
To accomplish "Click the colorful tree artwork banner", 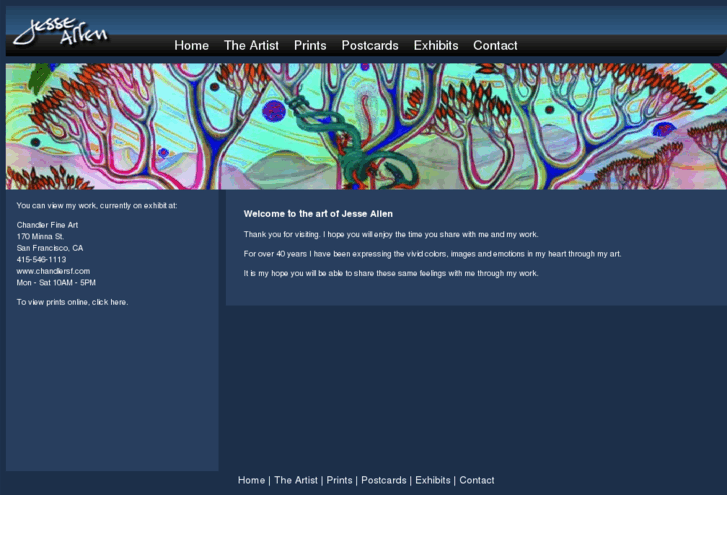I will (366, 126).
